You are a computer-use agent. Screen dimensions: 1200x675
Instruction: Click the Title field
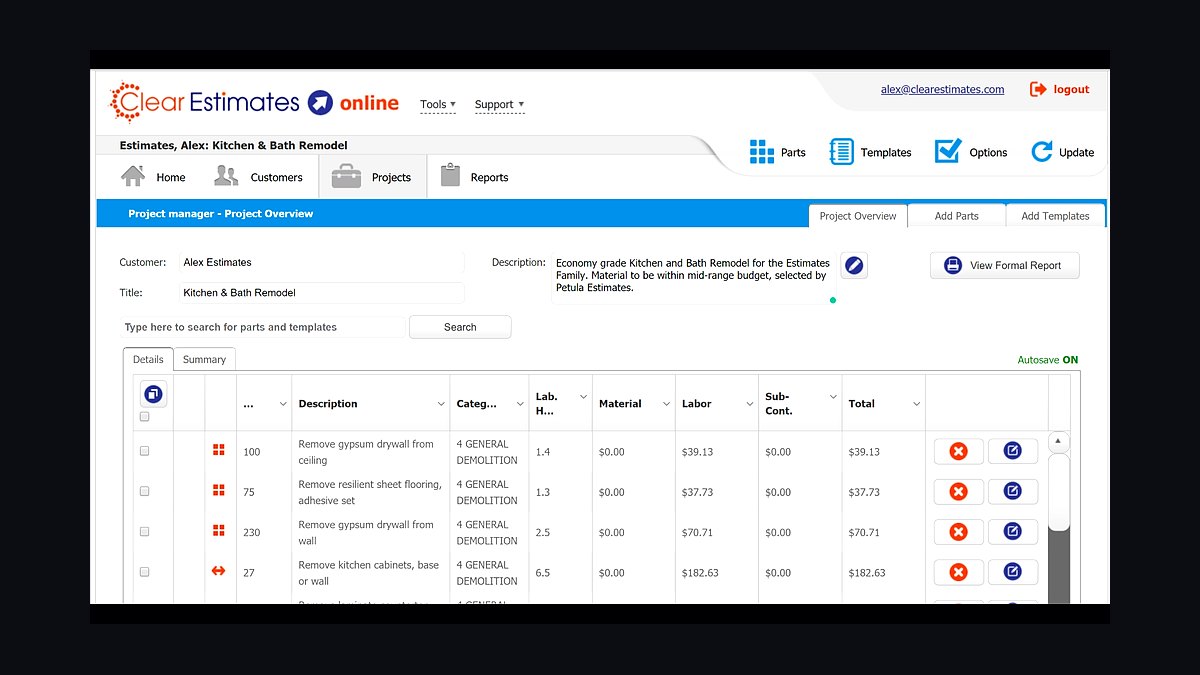(x=322, y=293)
